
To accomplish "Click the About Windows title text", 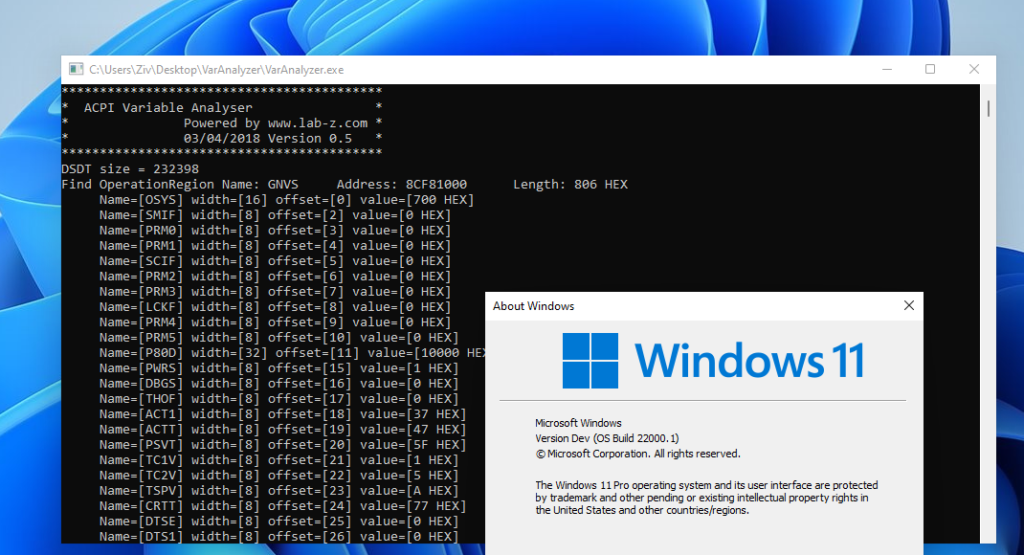I will tap(534, 306).
